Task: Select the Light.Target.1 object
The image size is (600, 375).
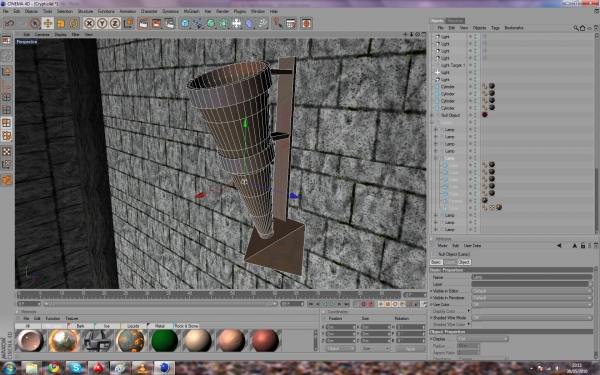Action: (x=453, y=65)
